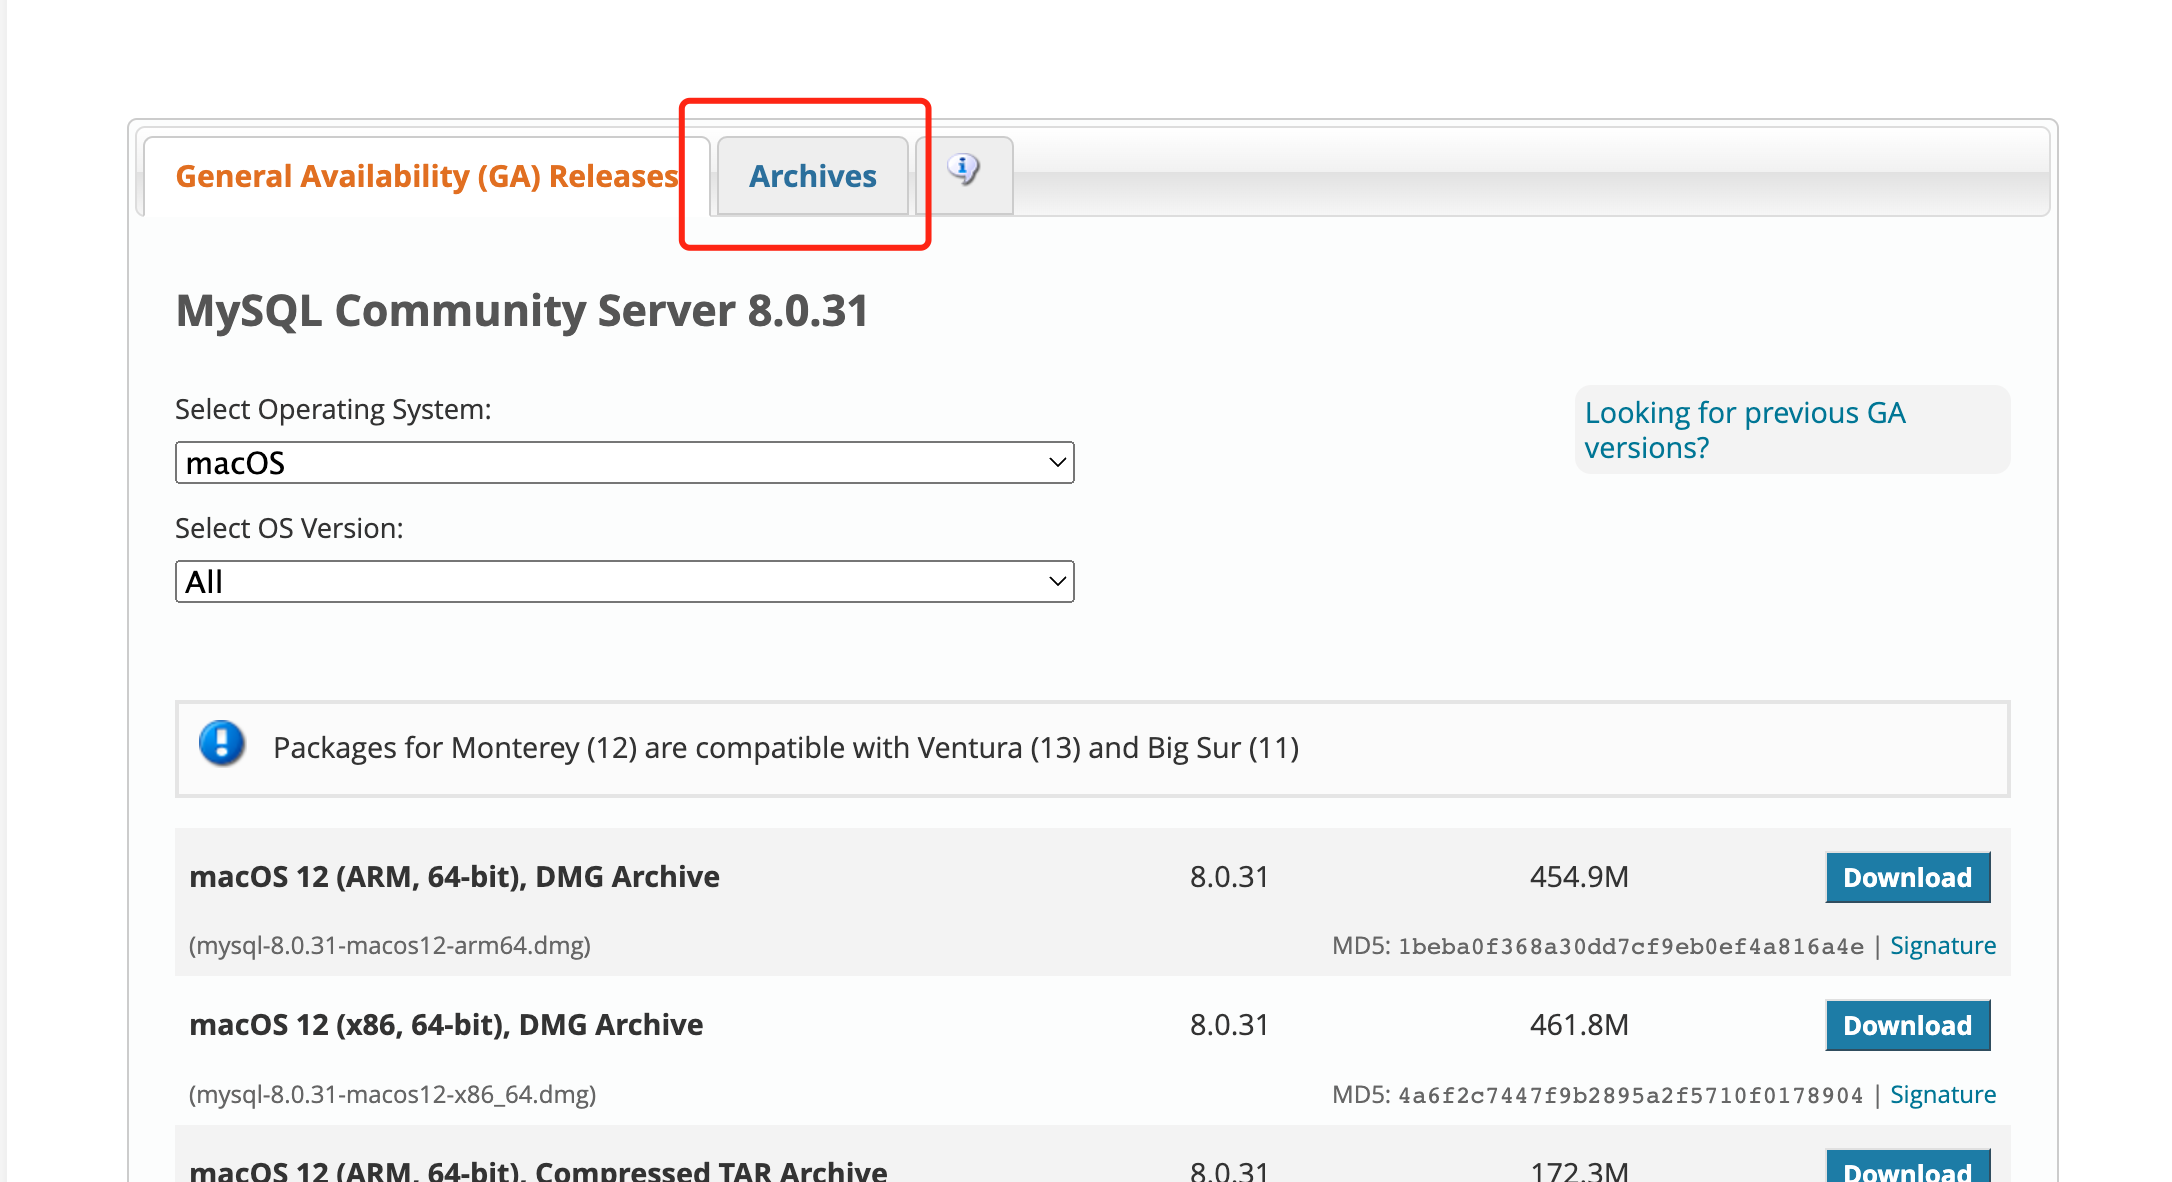Click the MySQL Community Server 8.0.31 heading

tap(522, 311)
